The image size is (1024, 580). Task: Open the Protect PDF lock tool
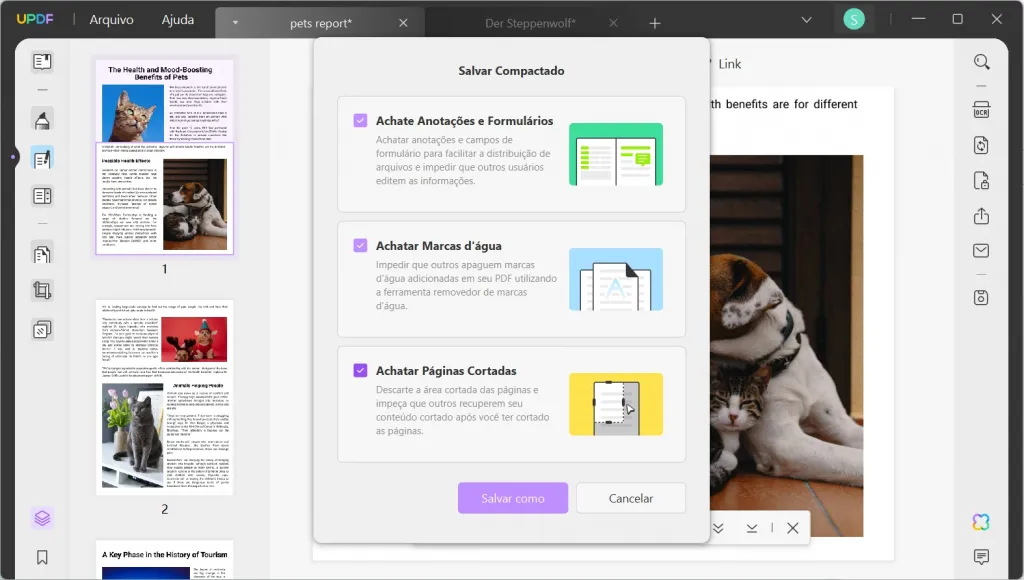(981, 180)
